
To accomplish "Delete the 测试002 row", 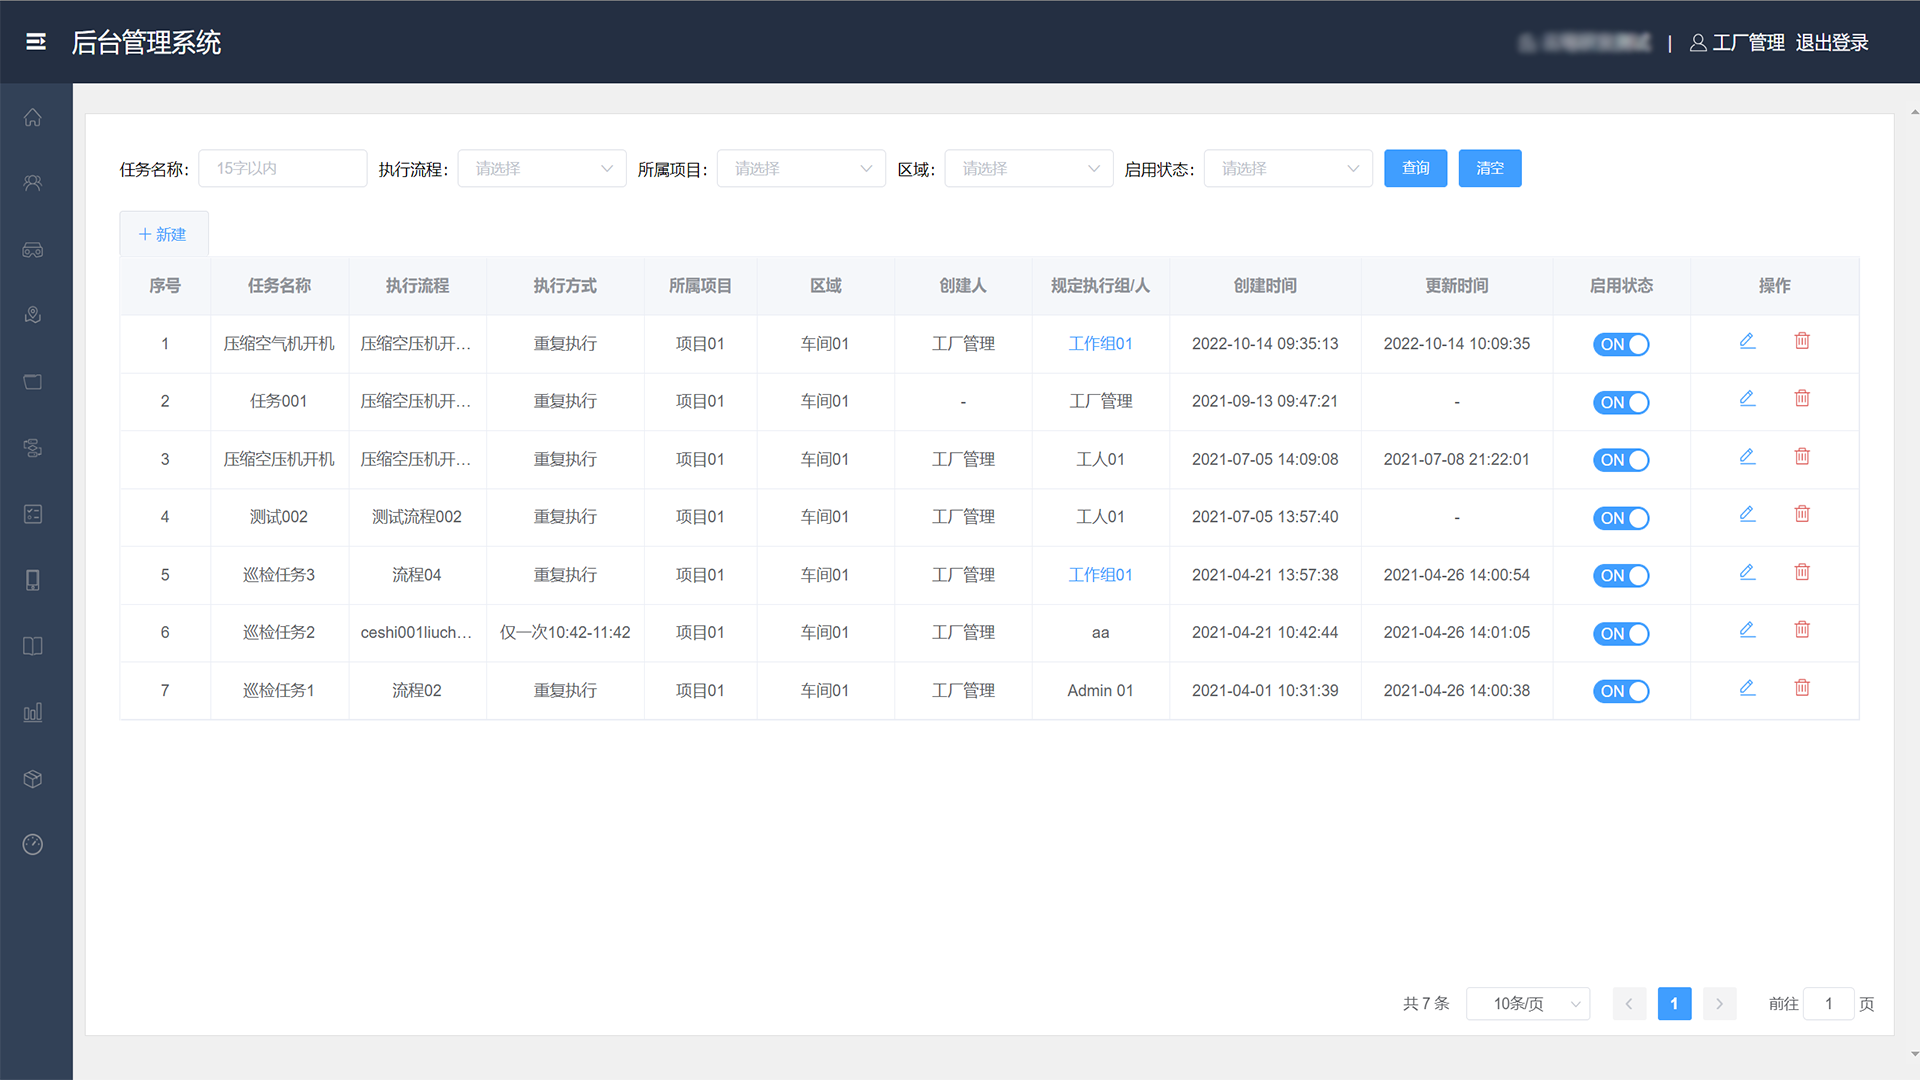I will pyautogui.click(x=1802, y=514).
